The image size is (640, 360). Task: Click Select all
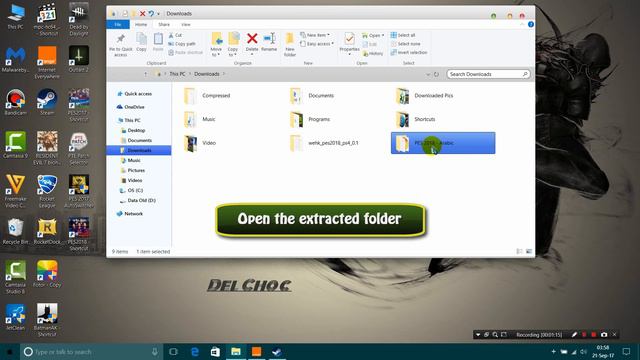[x=403, y=35]
